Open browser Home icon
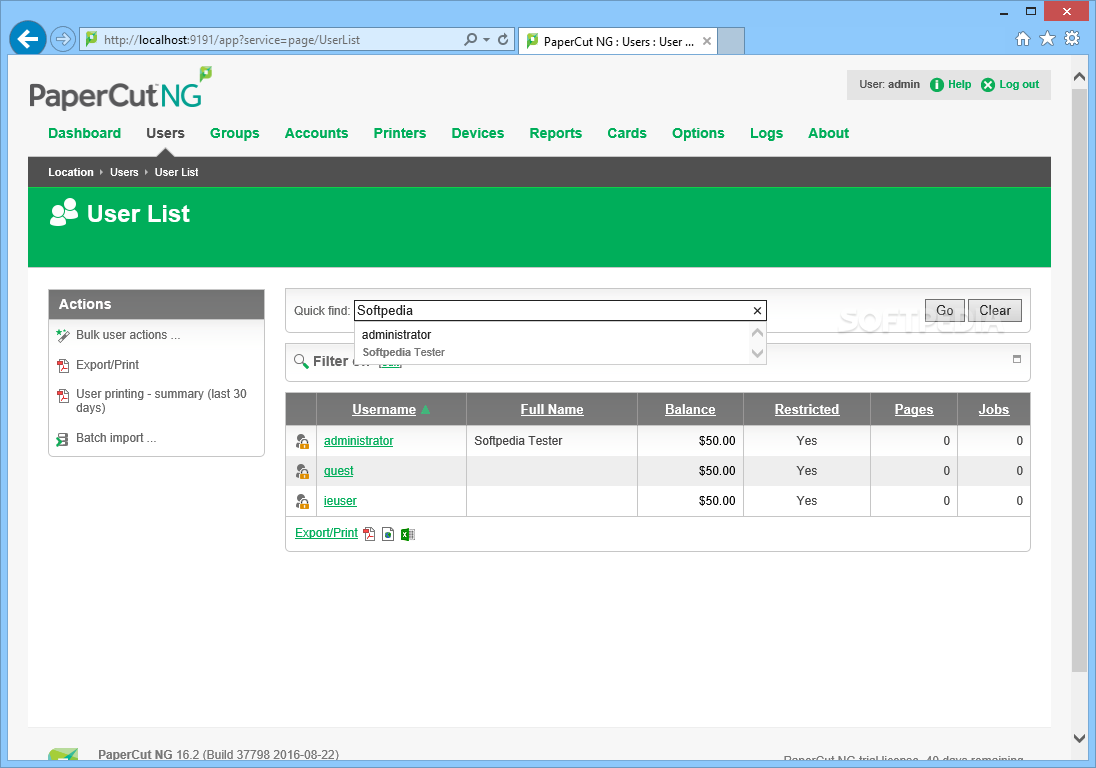The image size is (1096, 768). click(1023, 38)
